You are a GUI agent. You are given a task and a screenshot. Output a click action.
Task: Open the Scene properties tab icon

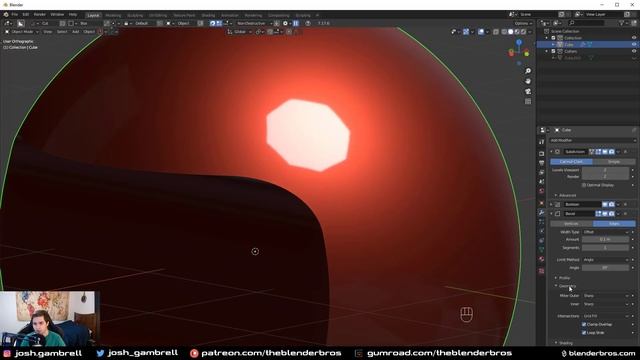point(542,181)
